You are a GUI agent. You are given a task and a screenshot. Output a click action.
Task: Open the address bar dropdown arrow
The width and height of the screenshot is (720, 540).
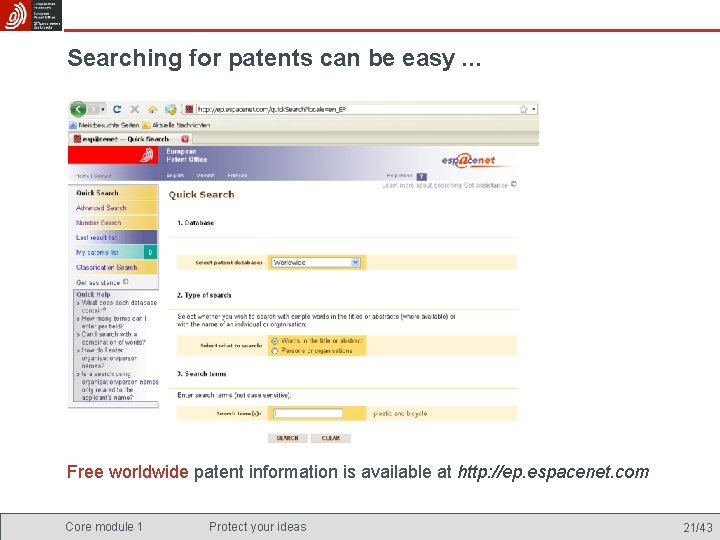click(x=534, y=109)
